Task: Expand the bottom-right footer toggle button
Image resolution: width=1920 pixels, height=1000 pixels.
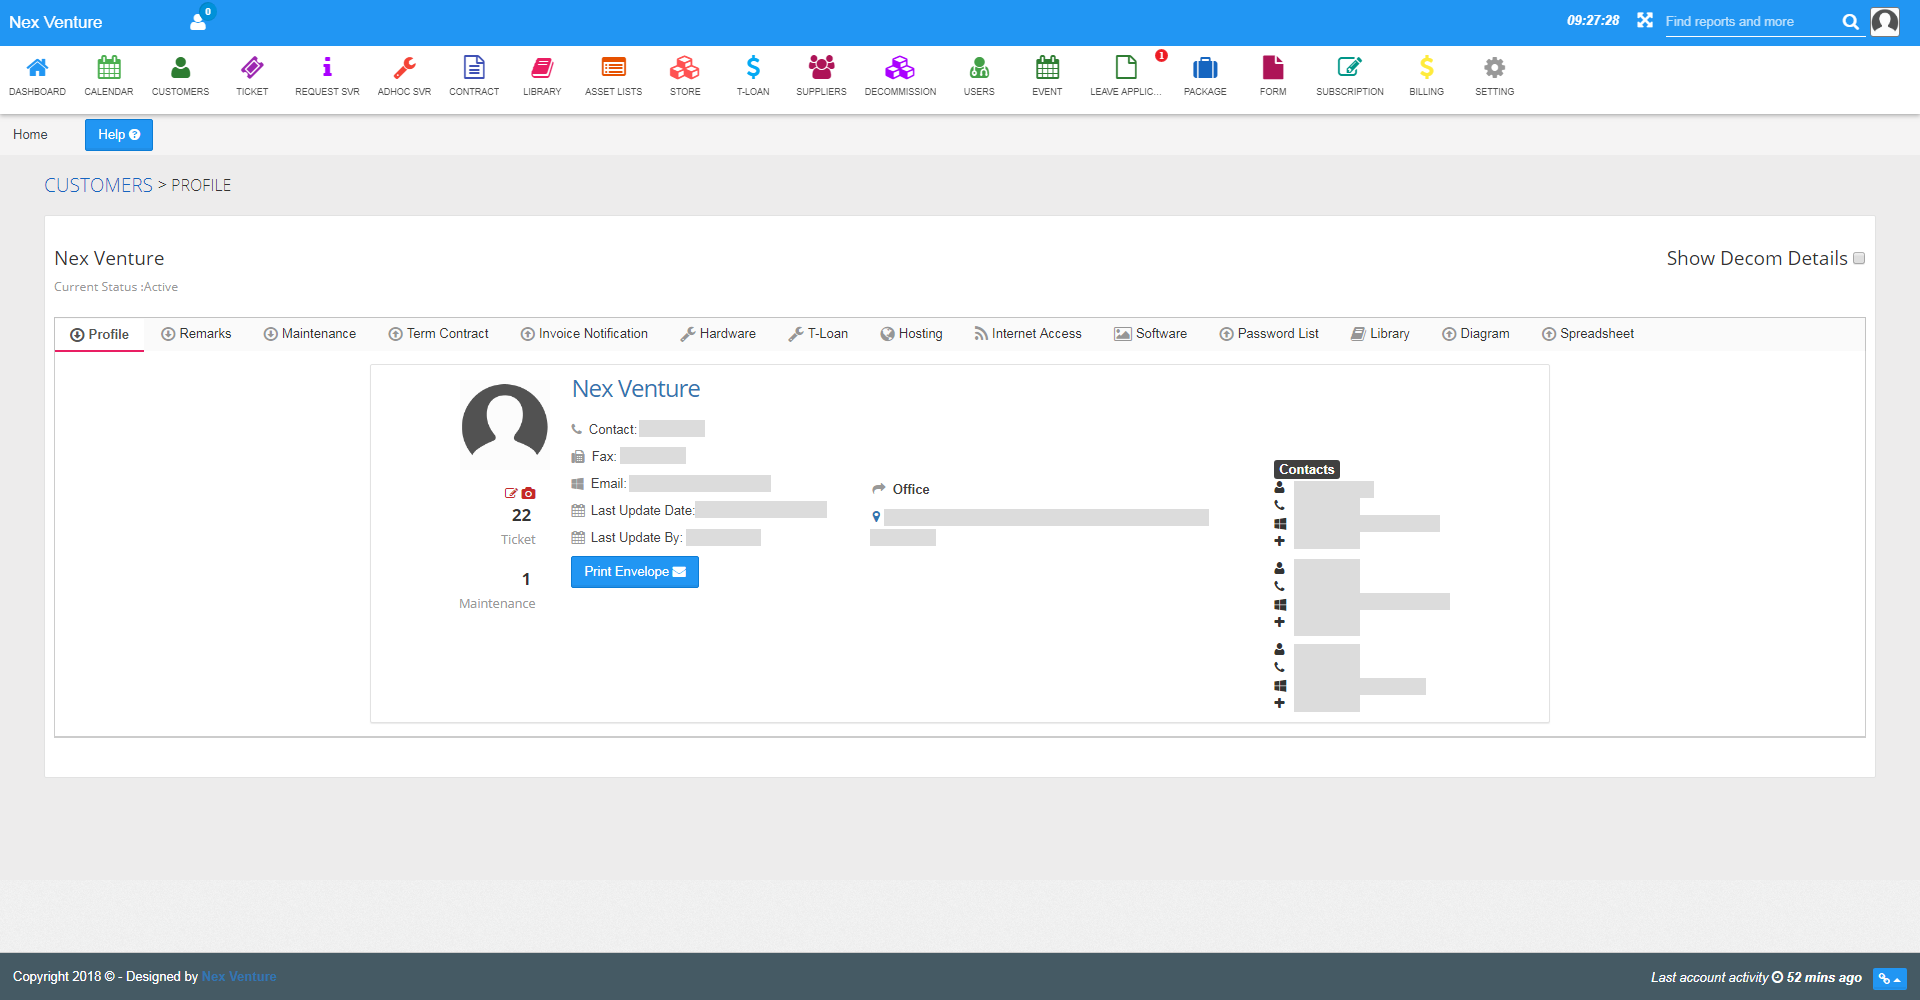Action: [x=1889, y=979]
